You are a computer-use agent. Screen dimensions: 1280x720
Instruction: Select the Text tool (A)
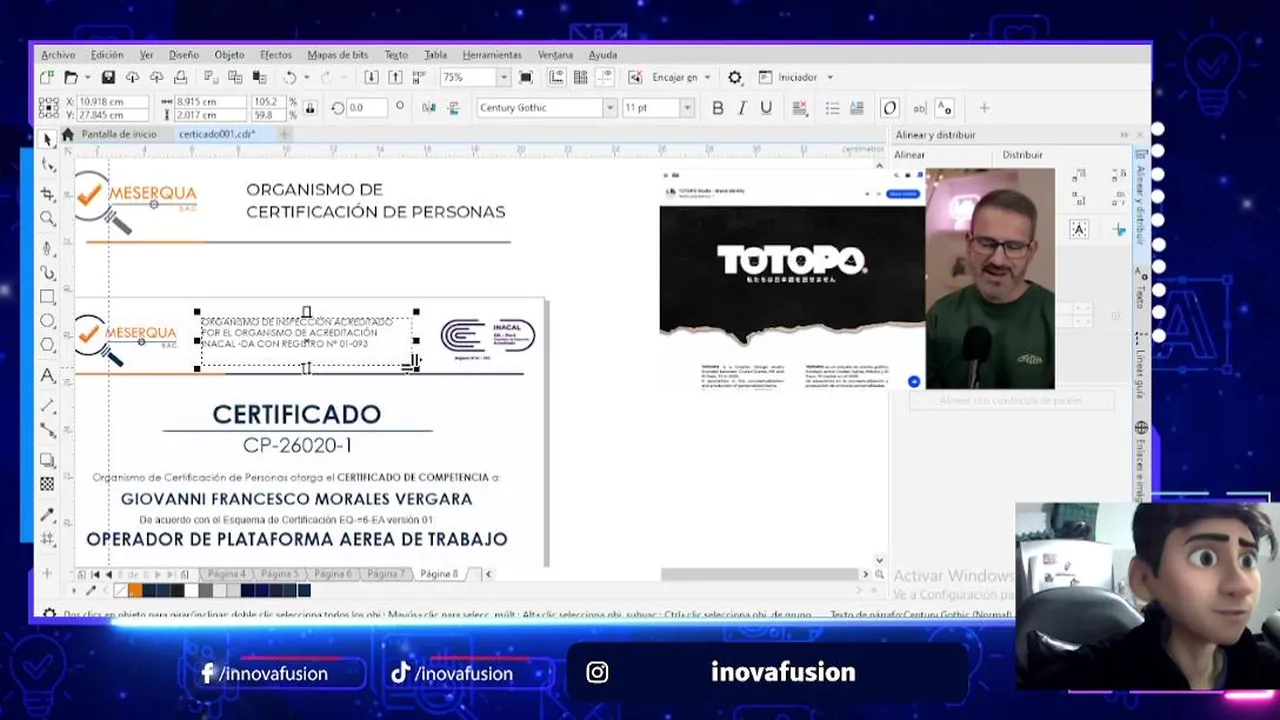tap(48, 376)
